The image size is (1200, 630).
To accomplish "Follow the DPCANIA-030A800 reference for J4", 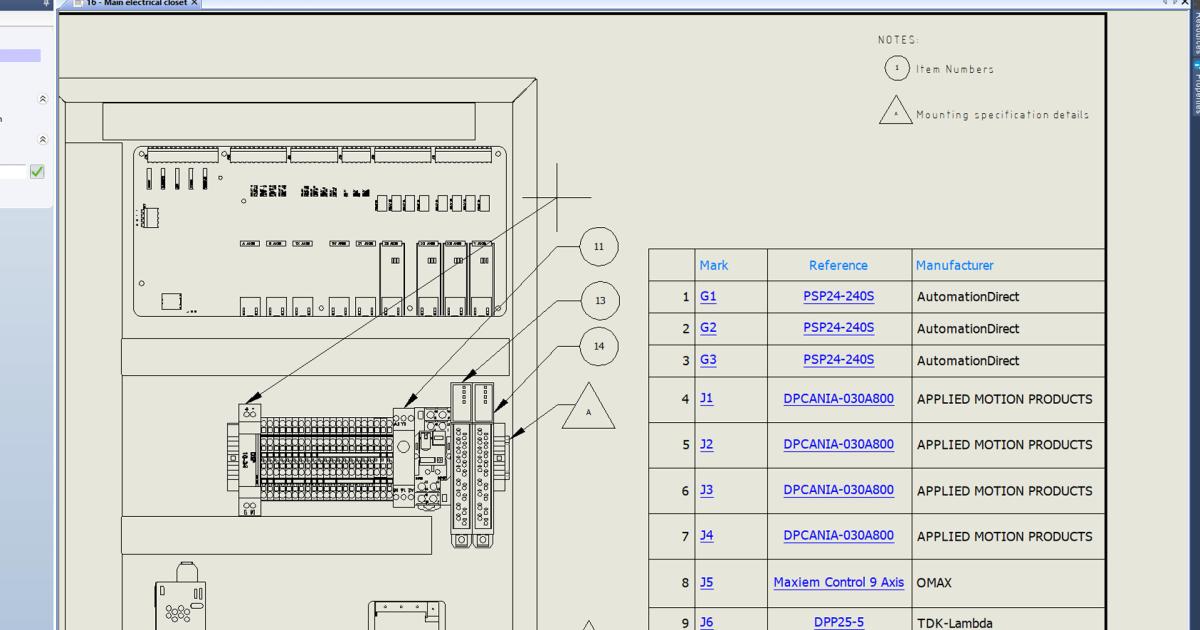I will pos(838,536).
